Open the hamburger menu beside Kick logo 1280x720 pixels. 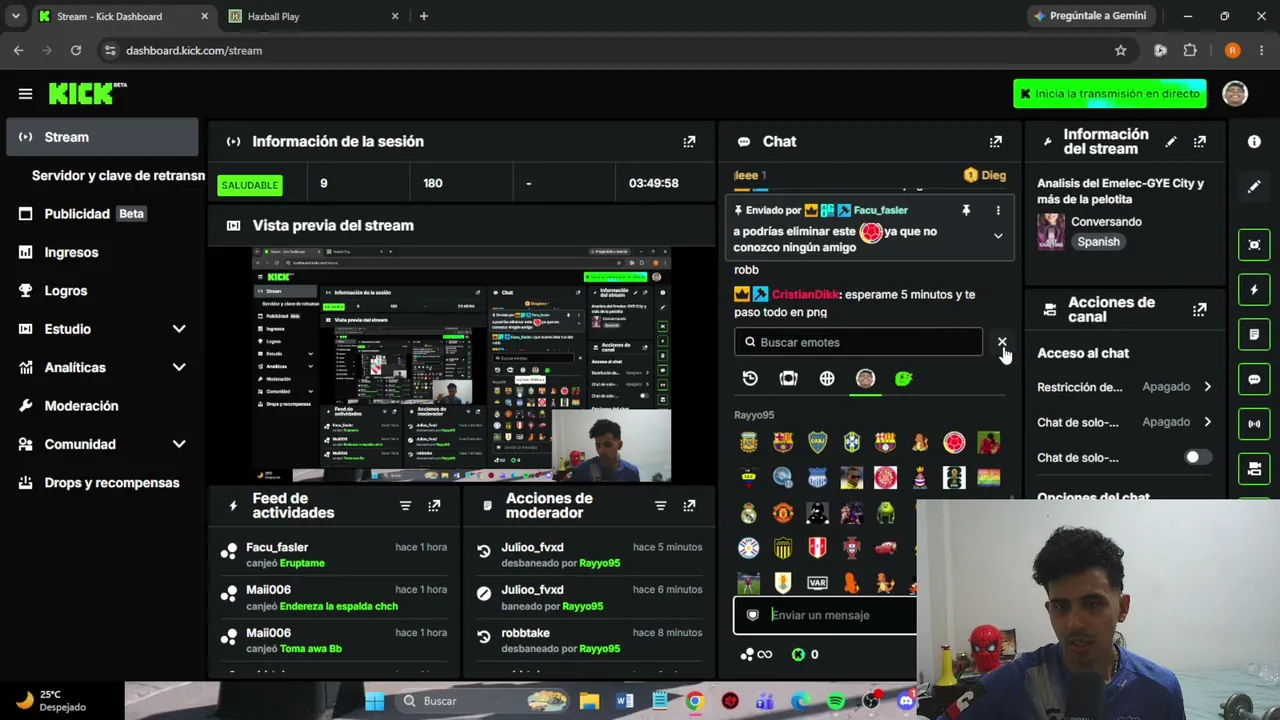(x=25, y=93)
